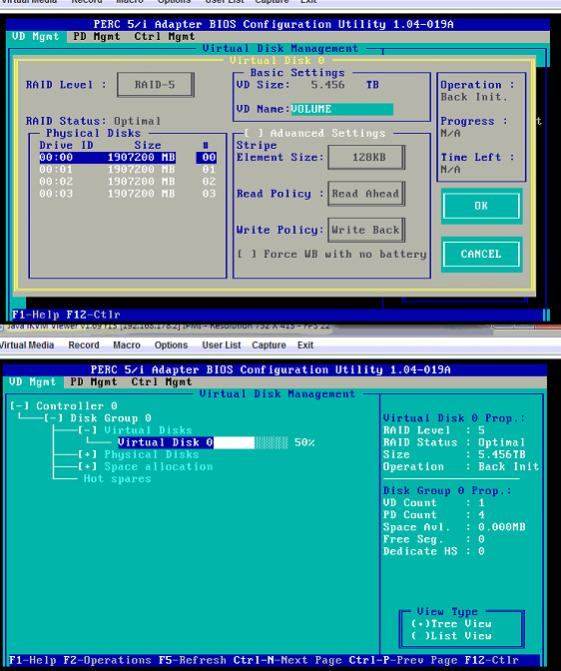Open the Write Policy Write Back selector
The height and width of the screenshot is (671, 561).
[x=366, y=230]
